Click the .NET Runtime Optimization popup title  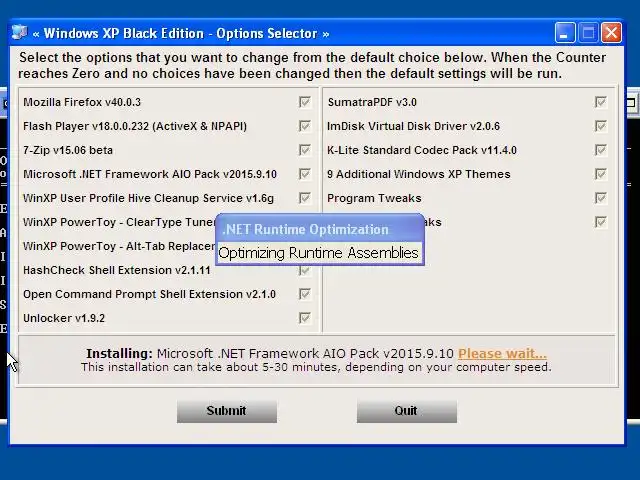[306, 229]
